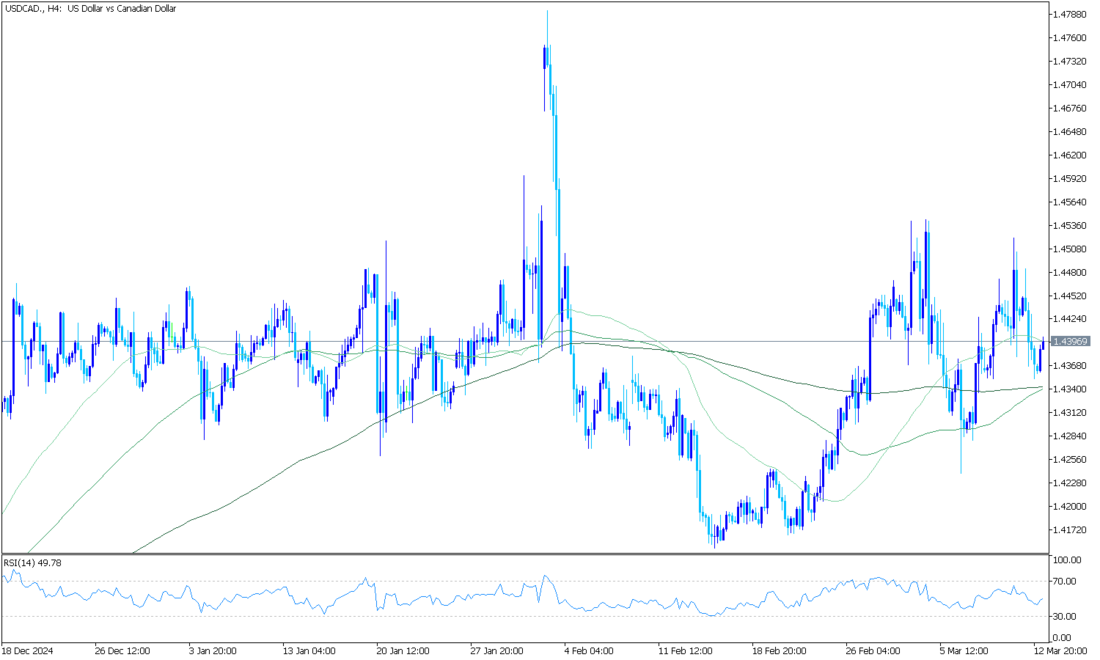Screen dimensions: 1100x660
Task: Click the 11 Feb 12:00 date label
Action: pyautogui.click(x=685, y=650)
